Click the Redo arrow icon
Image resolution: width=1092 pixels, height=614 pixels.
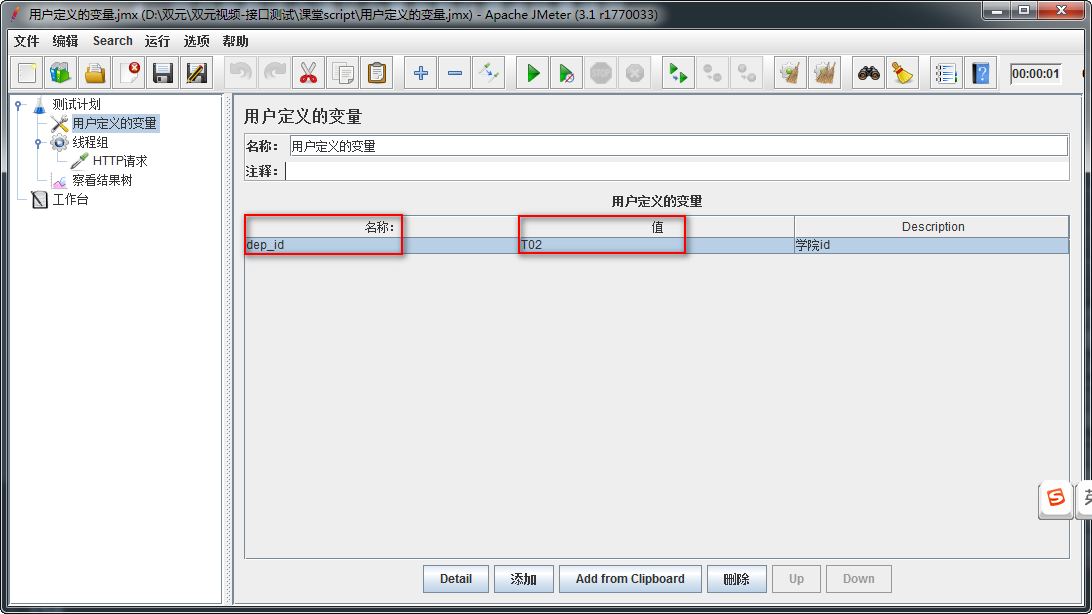[275, 73]
